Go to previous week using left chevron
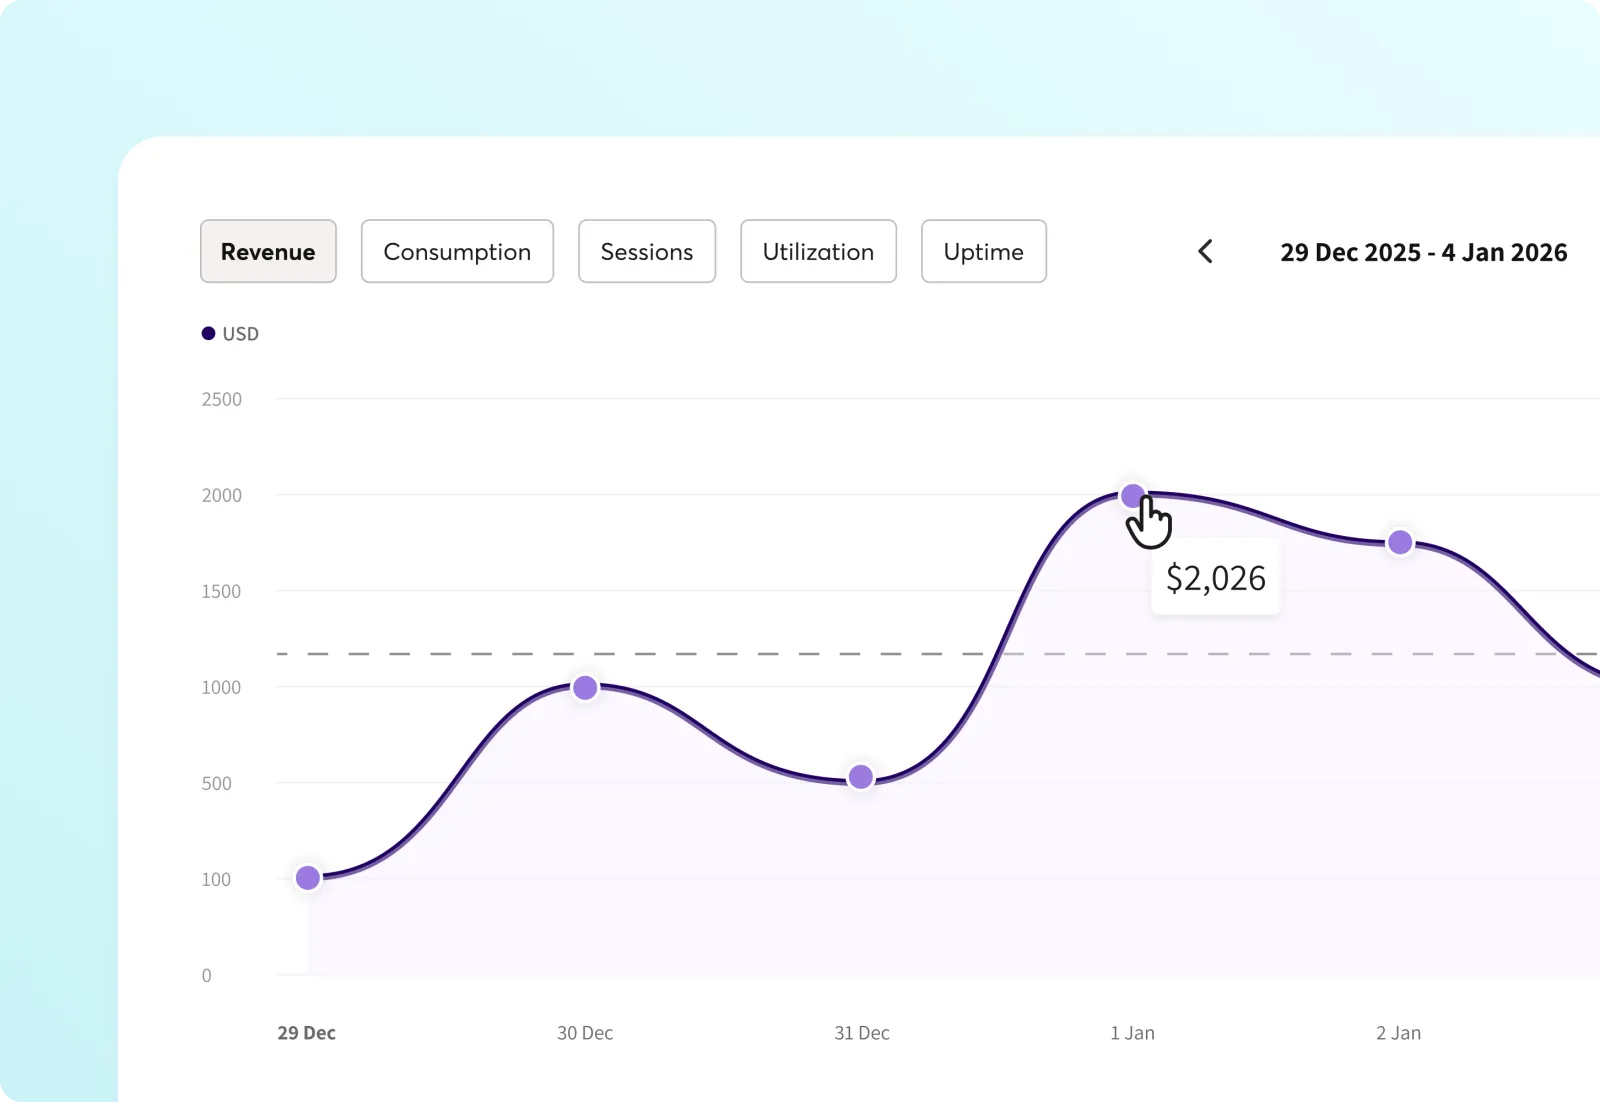The width and height of the screenshot is (1600, 1102). tap(1206, 252)
